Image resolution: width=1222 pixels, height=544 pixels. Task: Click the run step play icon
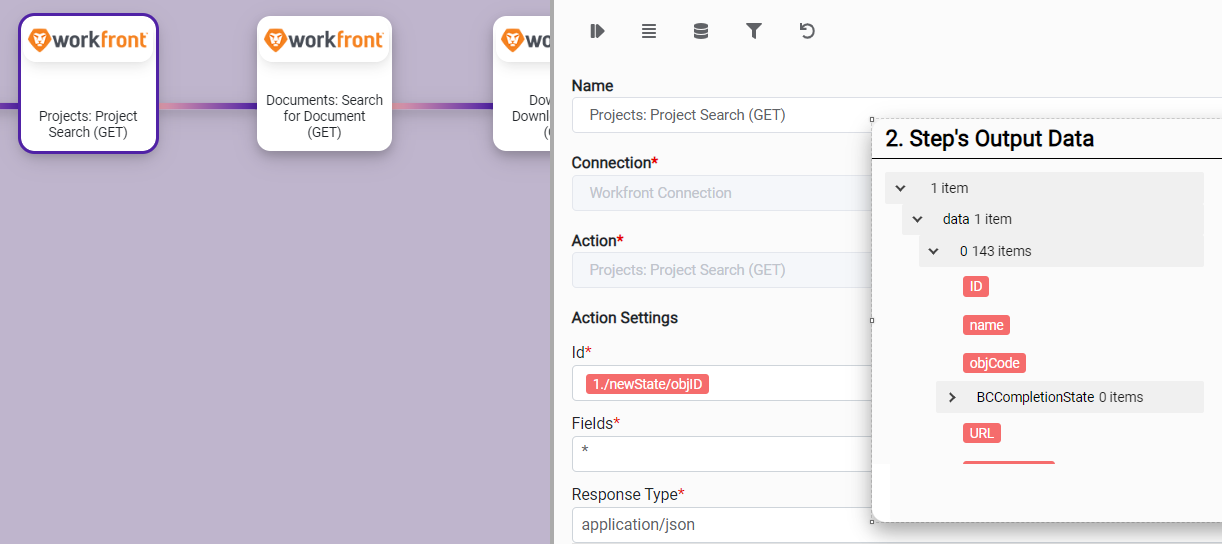pyautogui.click(x=597, y=31)
